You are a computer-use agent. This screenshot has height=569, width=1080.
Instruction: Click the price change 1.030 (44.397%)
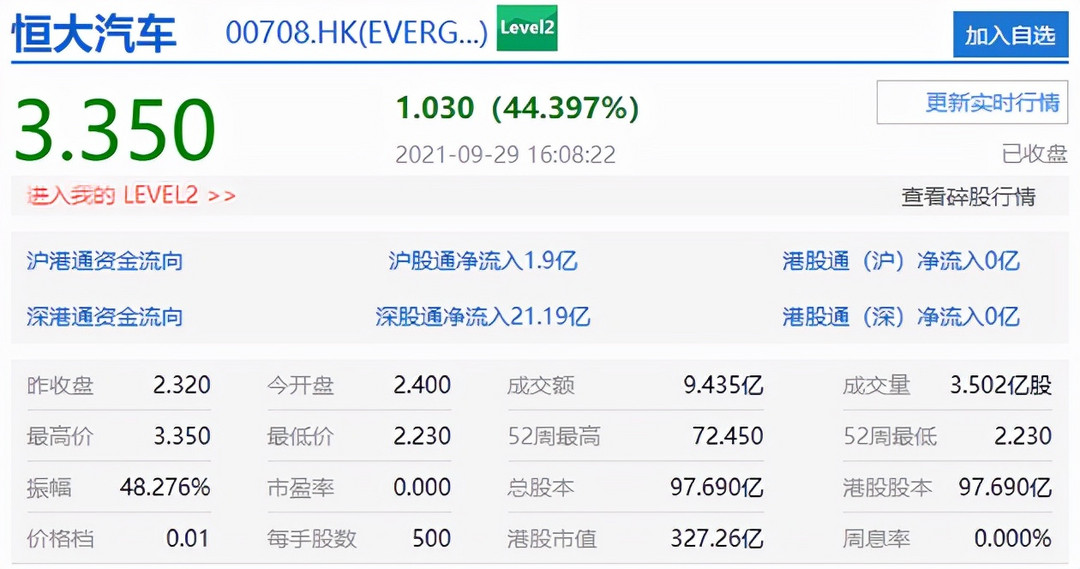(517, 108)
